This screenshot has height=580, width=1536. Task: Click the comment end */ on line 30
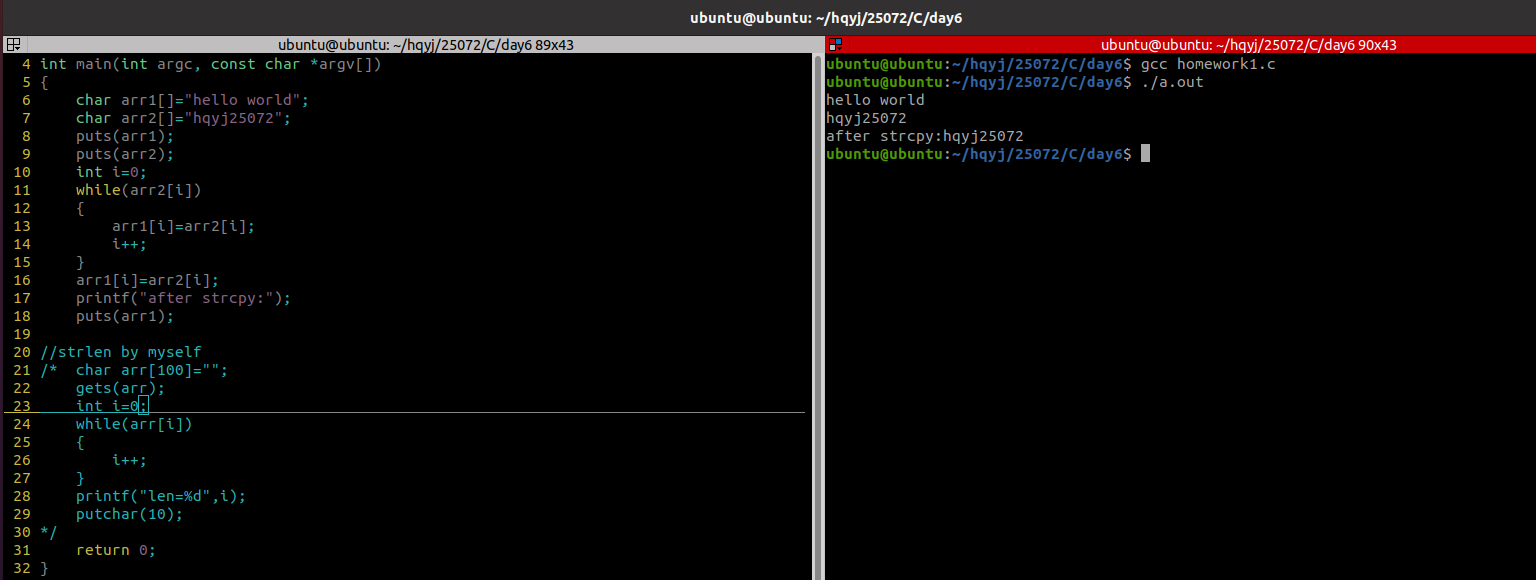[49, 532]
